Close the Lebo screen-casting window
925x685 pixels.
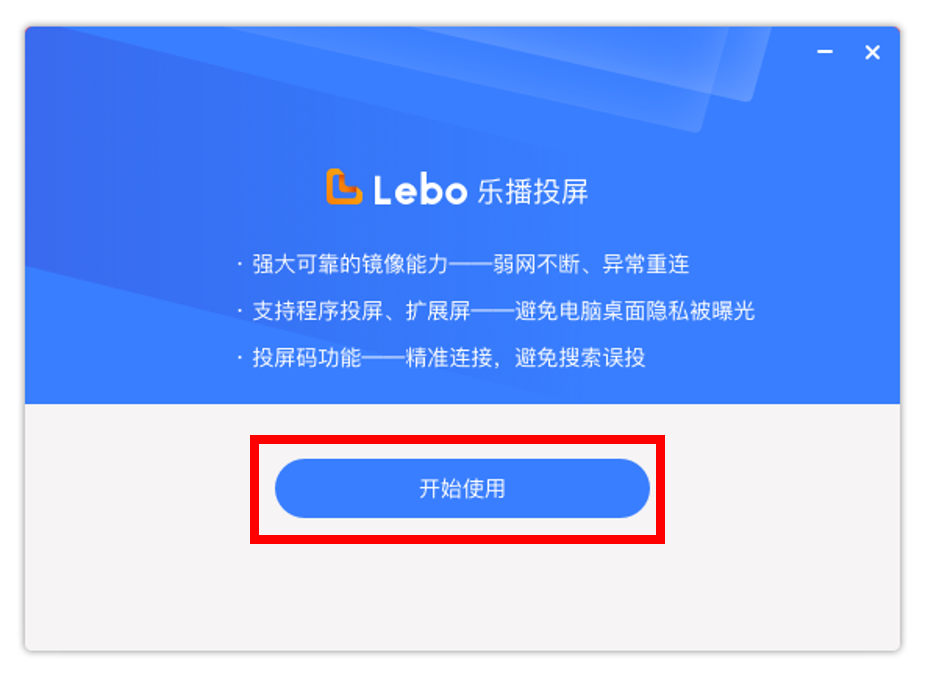pos(873,52)
